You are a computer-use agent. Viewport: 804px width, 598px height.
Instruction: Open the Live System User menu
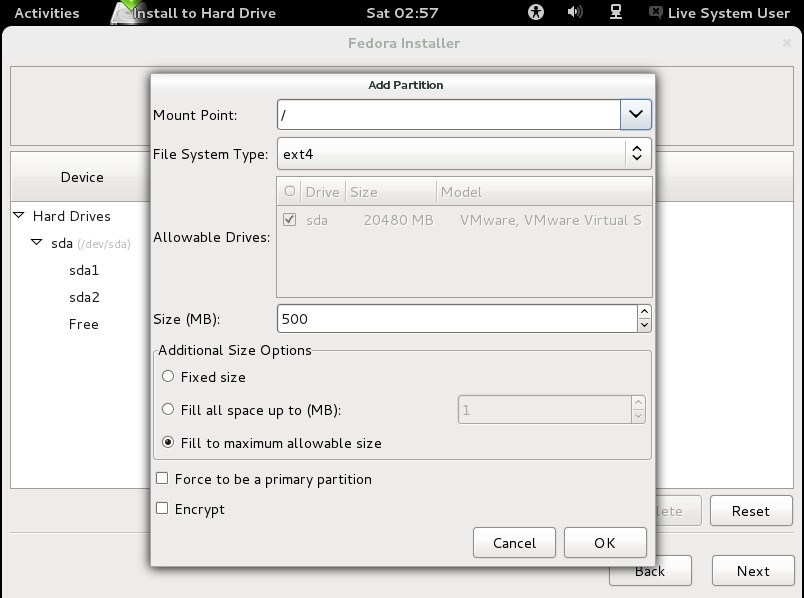click(x=728, y=13)
